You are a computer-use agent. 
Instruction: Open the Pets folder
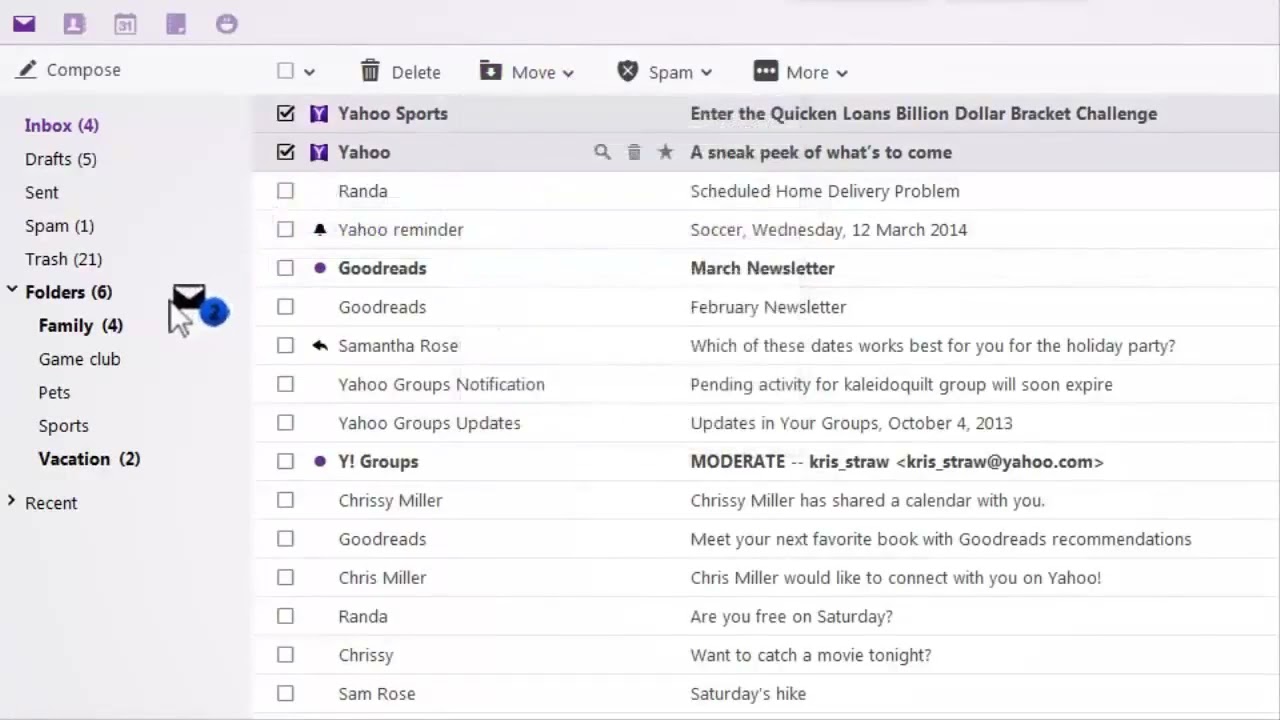coord(54,393)
